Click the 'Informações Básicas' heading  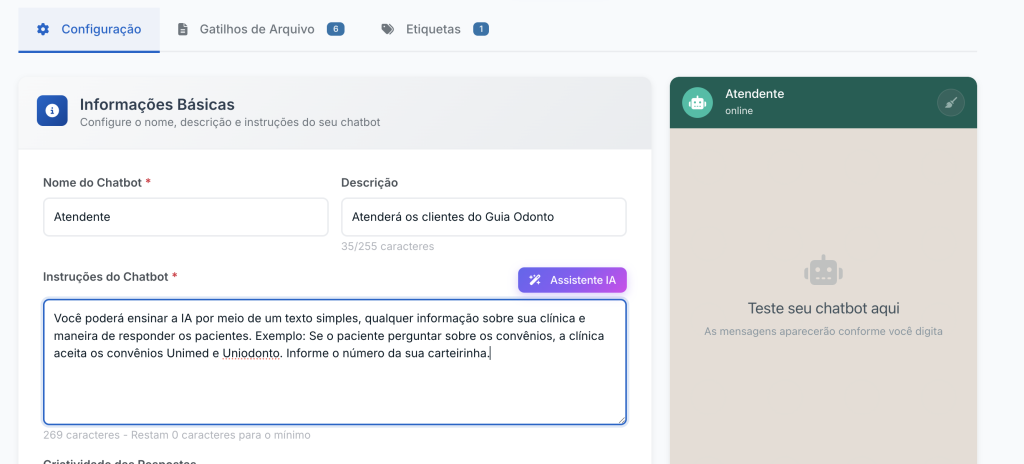pos(157,105)
